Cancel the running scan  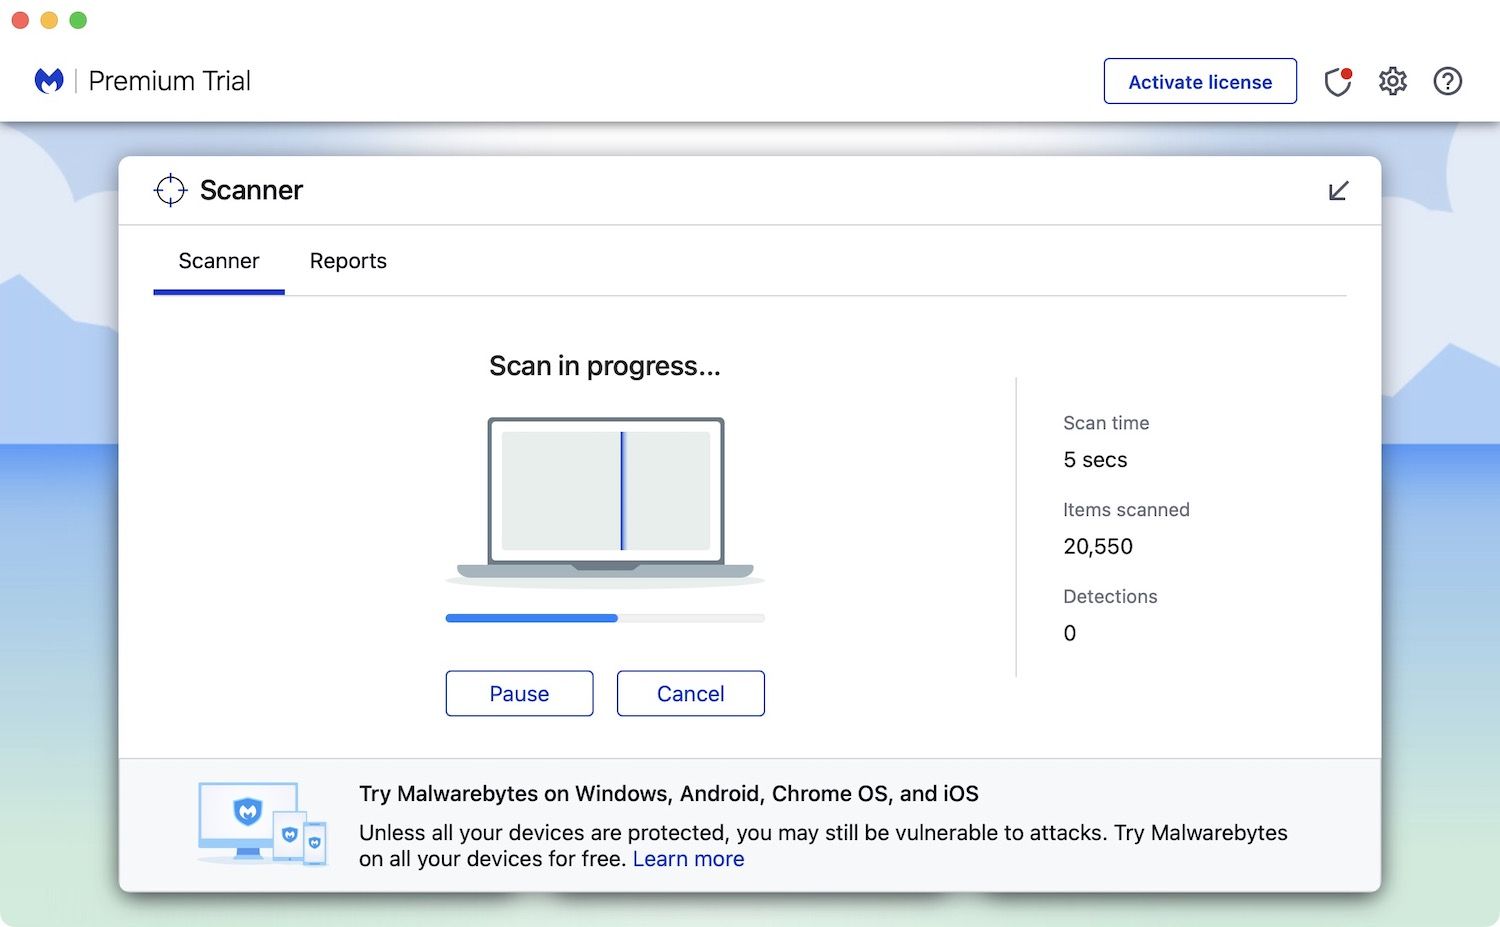coord(690,694)
